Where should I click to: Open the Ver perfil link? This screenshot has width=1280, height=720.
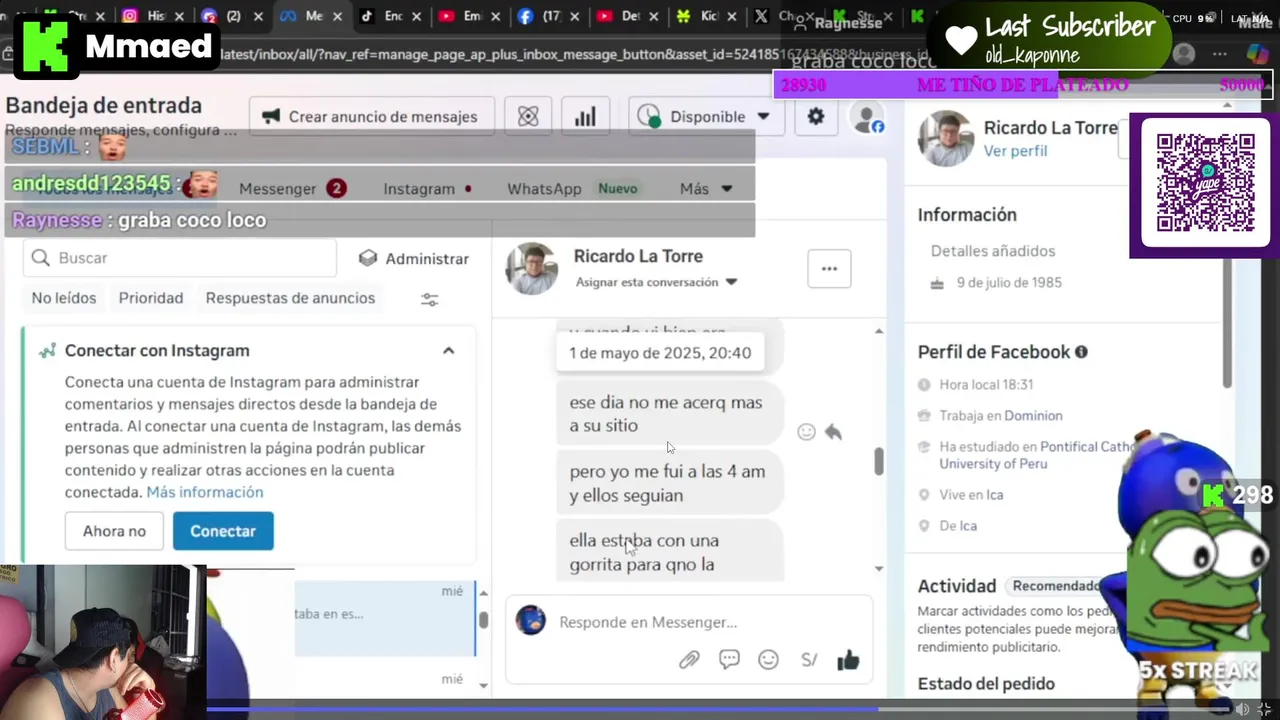[x=1015, y=151]
